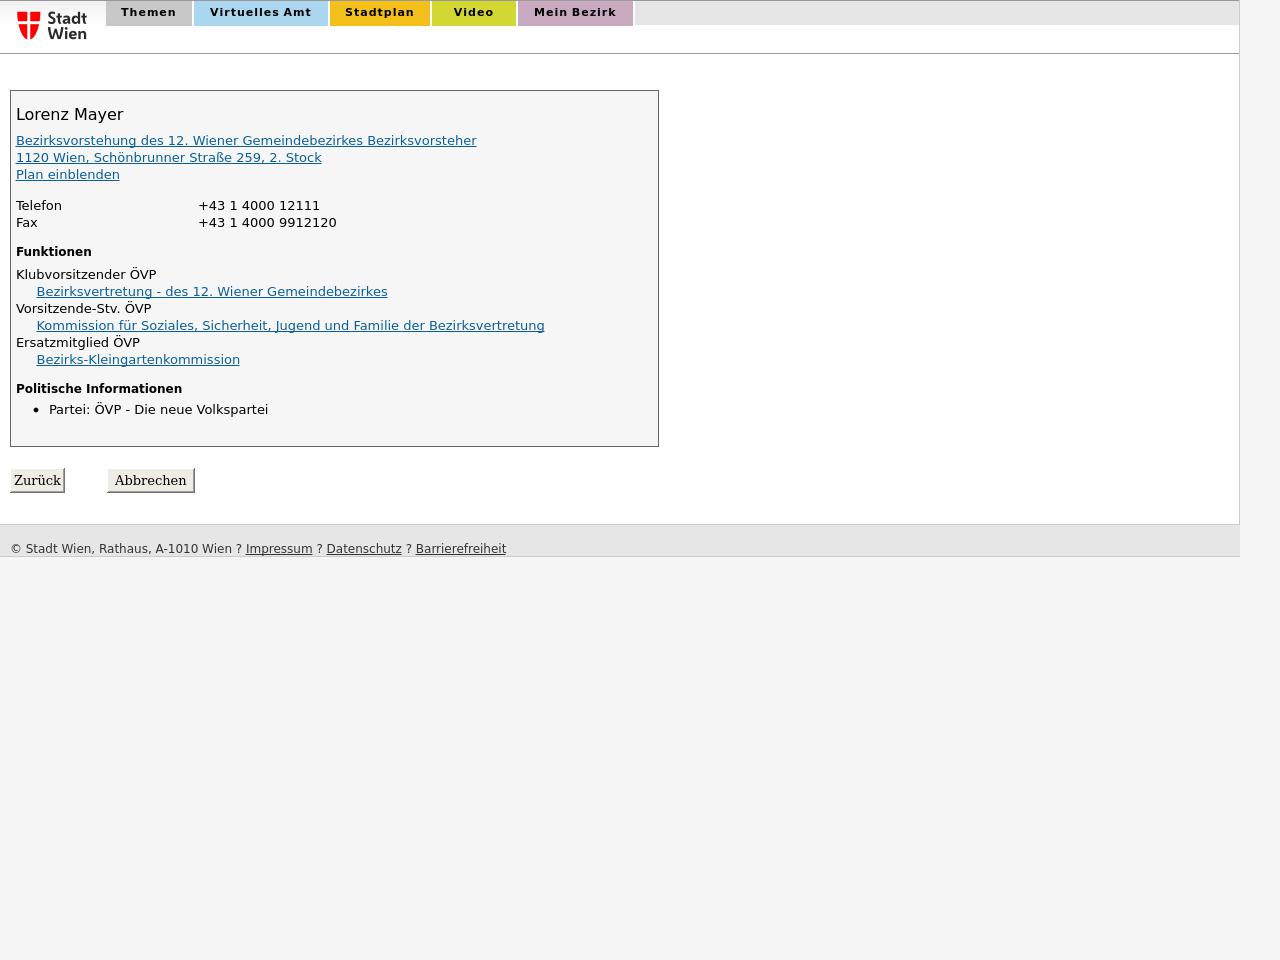Open the Datenschutz footer link
Viewport: 1280px width, 960px height.
(x=363, y=549)
